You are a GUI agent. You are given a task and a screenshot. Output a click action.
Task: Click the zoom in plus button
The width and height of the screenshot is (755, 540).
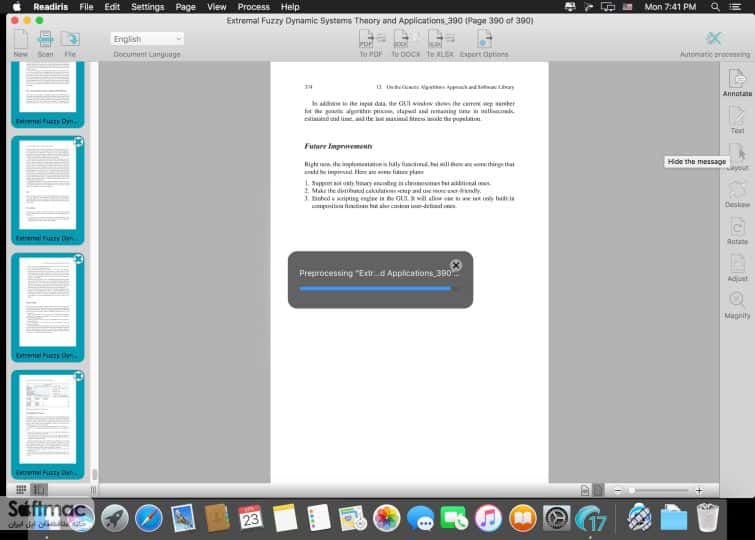(699, 490)
